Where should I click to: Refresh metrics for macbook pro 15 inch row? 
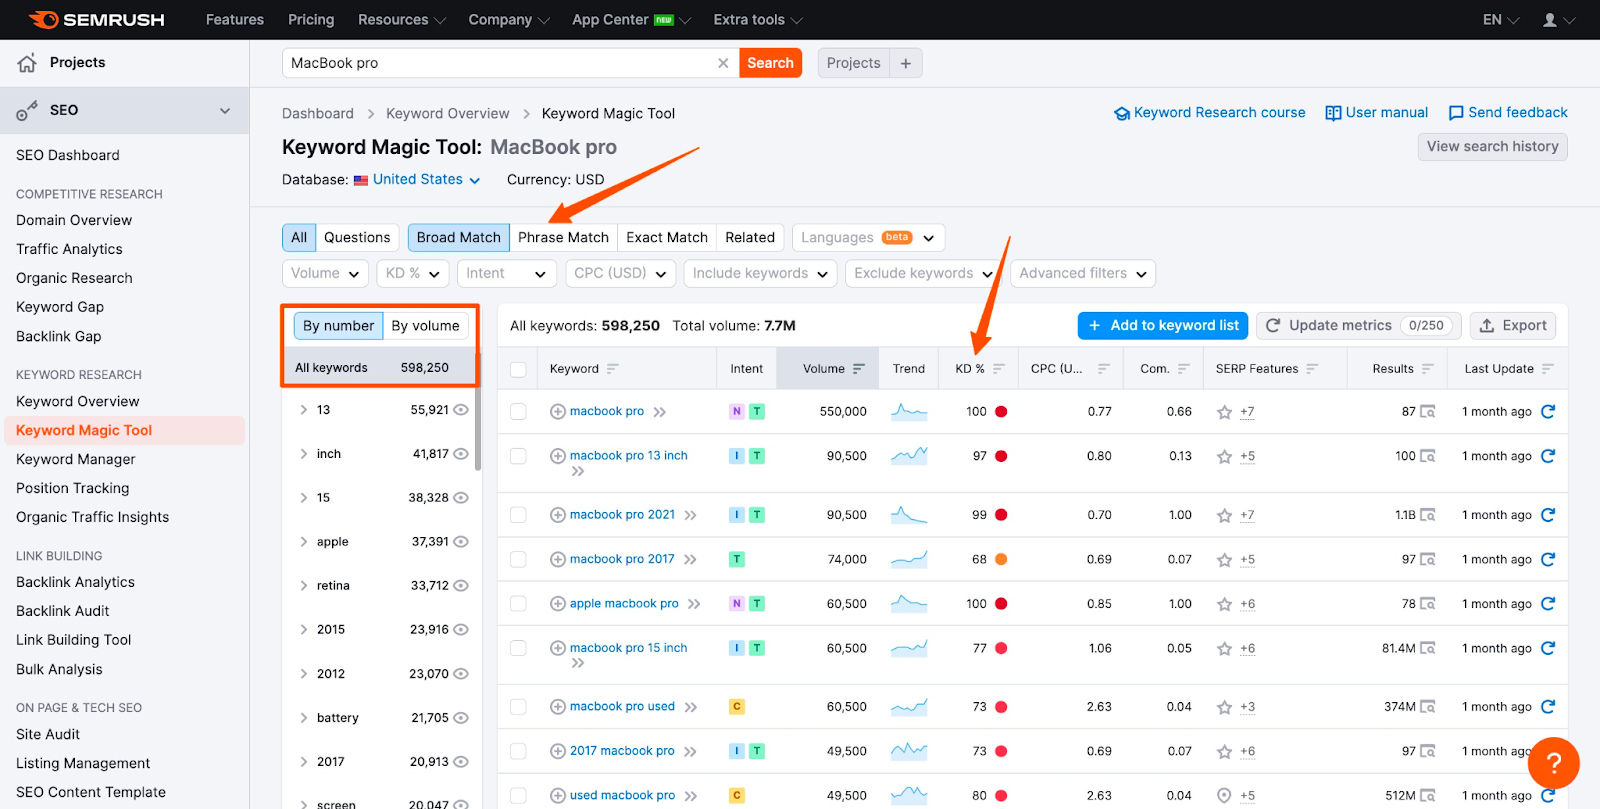(x=1548, y=648)
